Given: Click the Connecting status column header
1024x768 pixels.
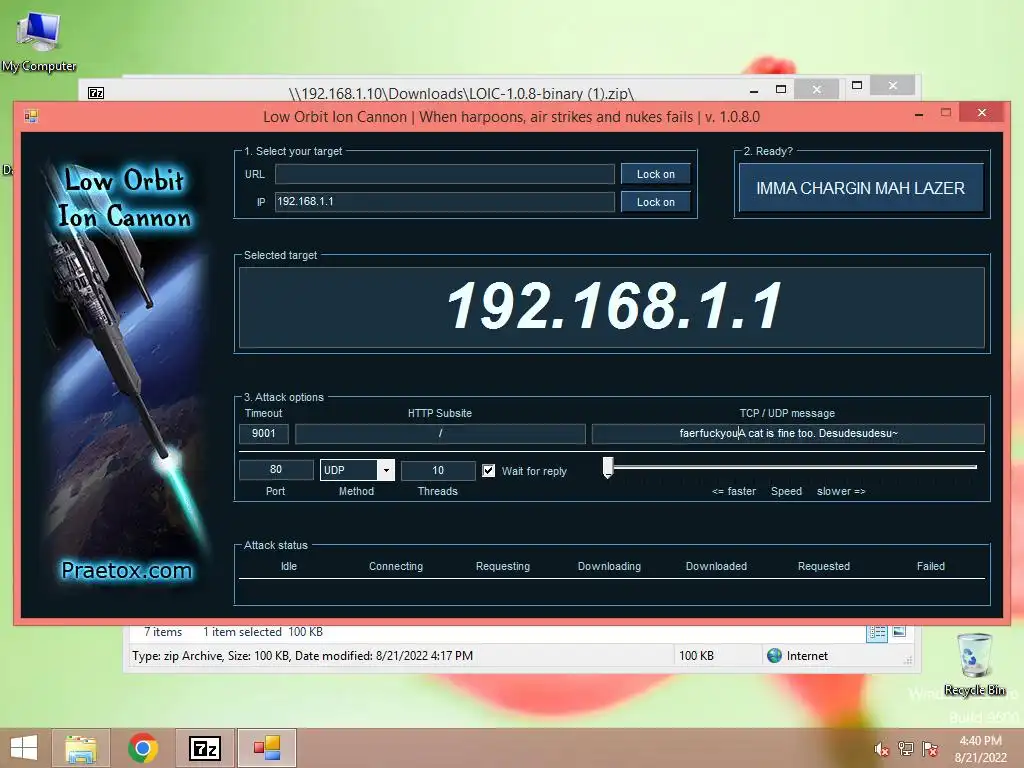Looking at the screenshot, I should coord(396,566).
